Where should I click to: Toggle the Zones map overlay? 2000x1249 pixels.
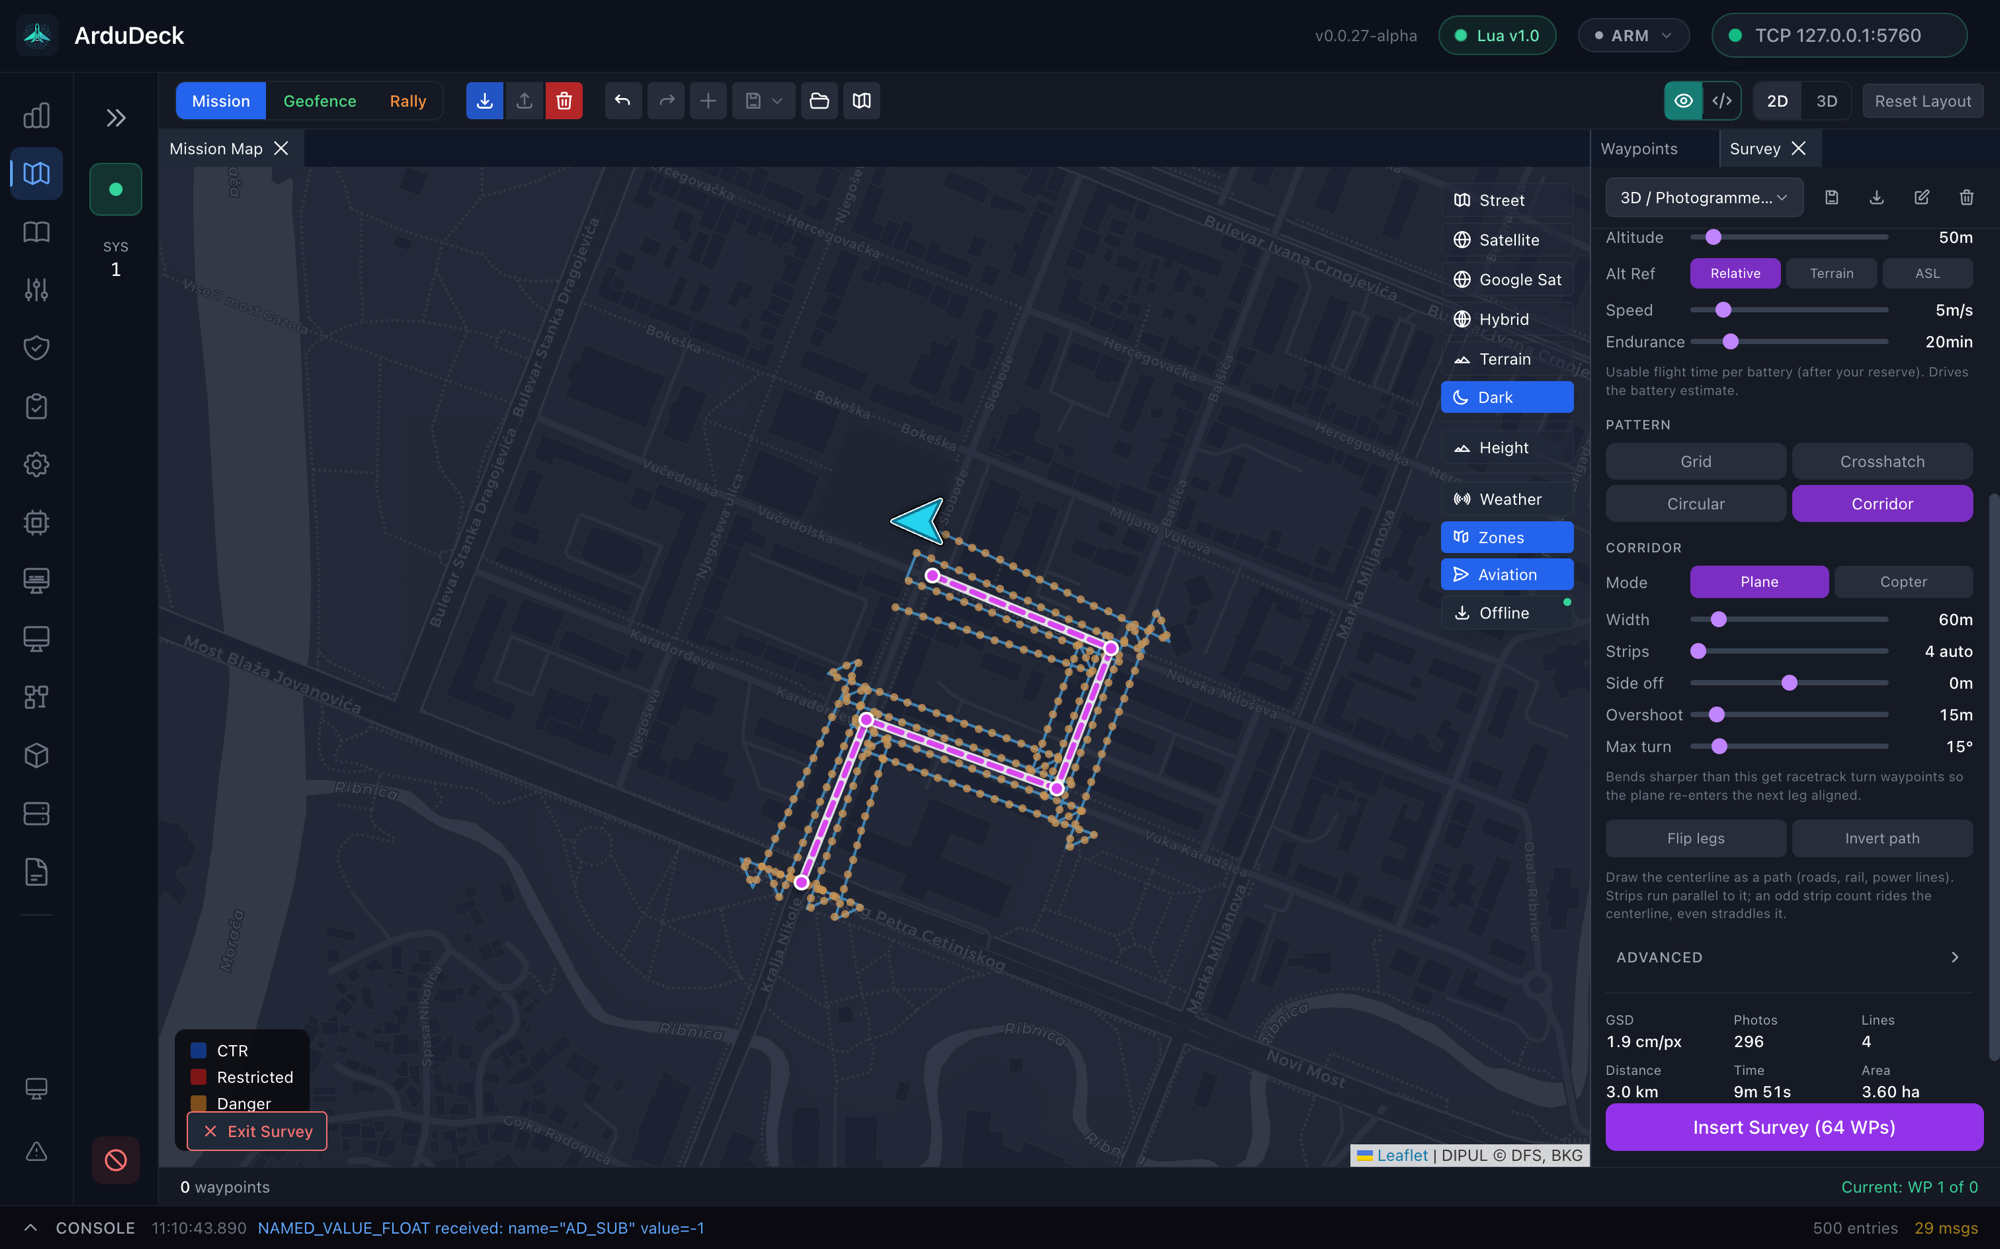coord(1507,537)
